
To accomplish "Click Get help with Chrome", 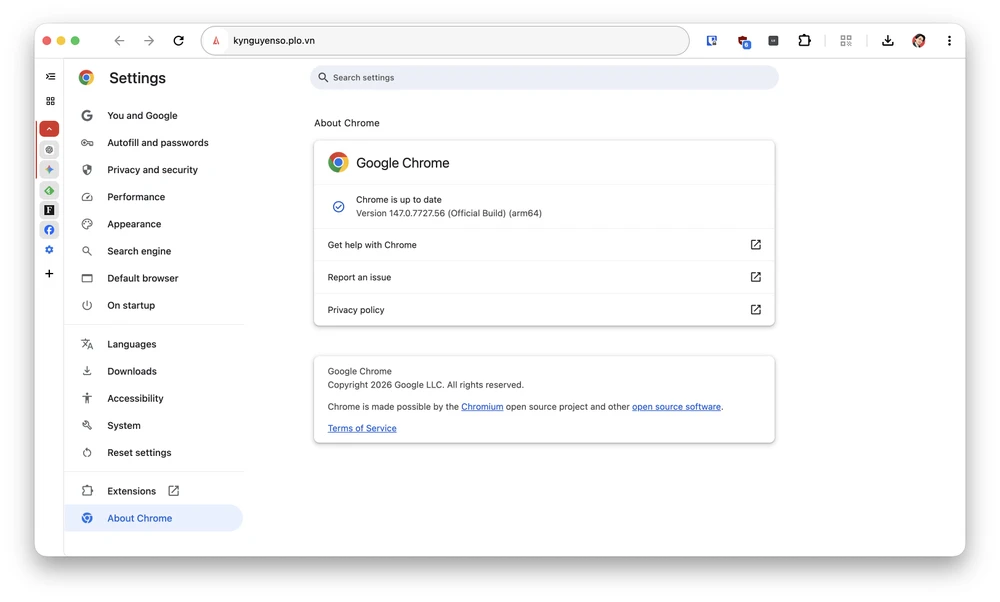I will pos(371,244).
